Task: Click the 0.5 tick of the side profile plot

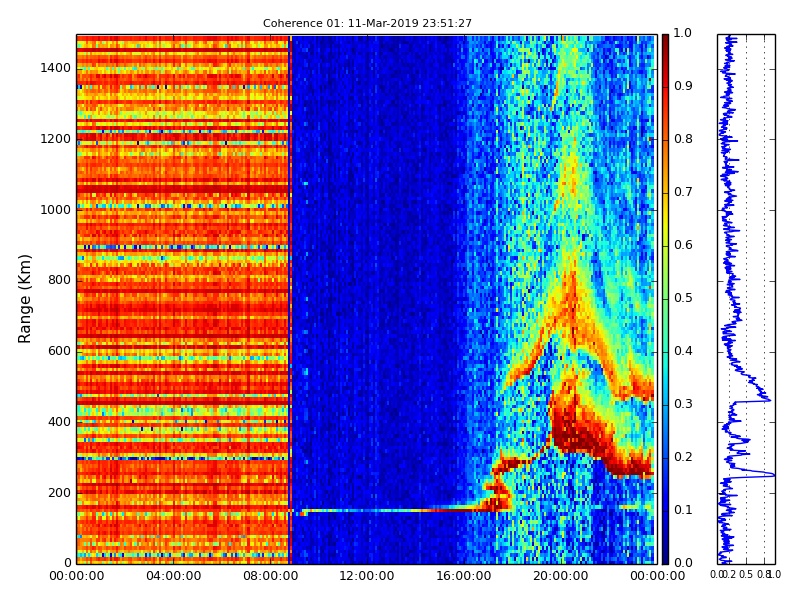Action: [x=746, y=575]
